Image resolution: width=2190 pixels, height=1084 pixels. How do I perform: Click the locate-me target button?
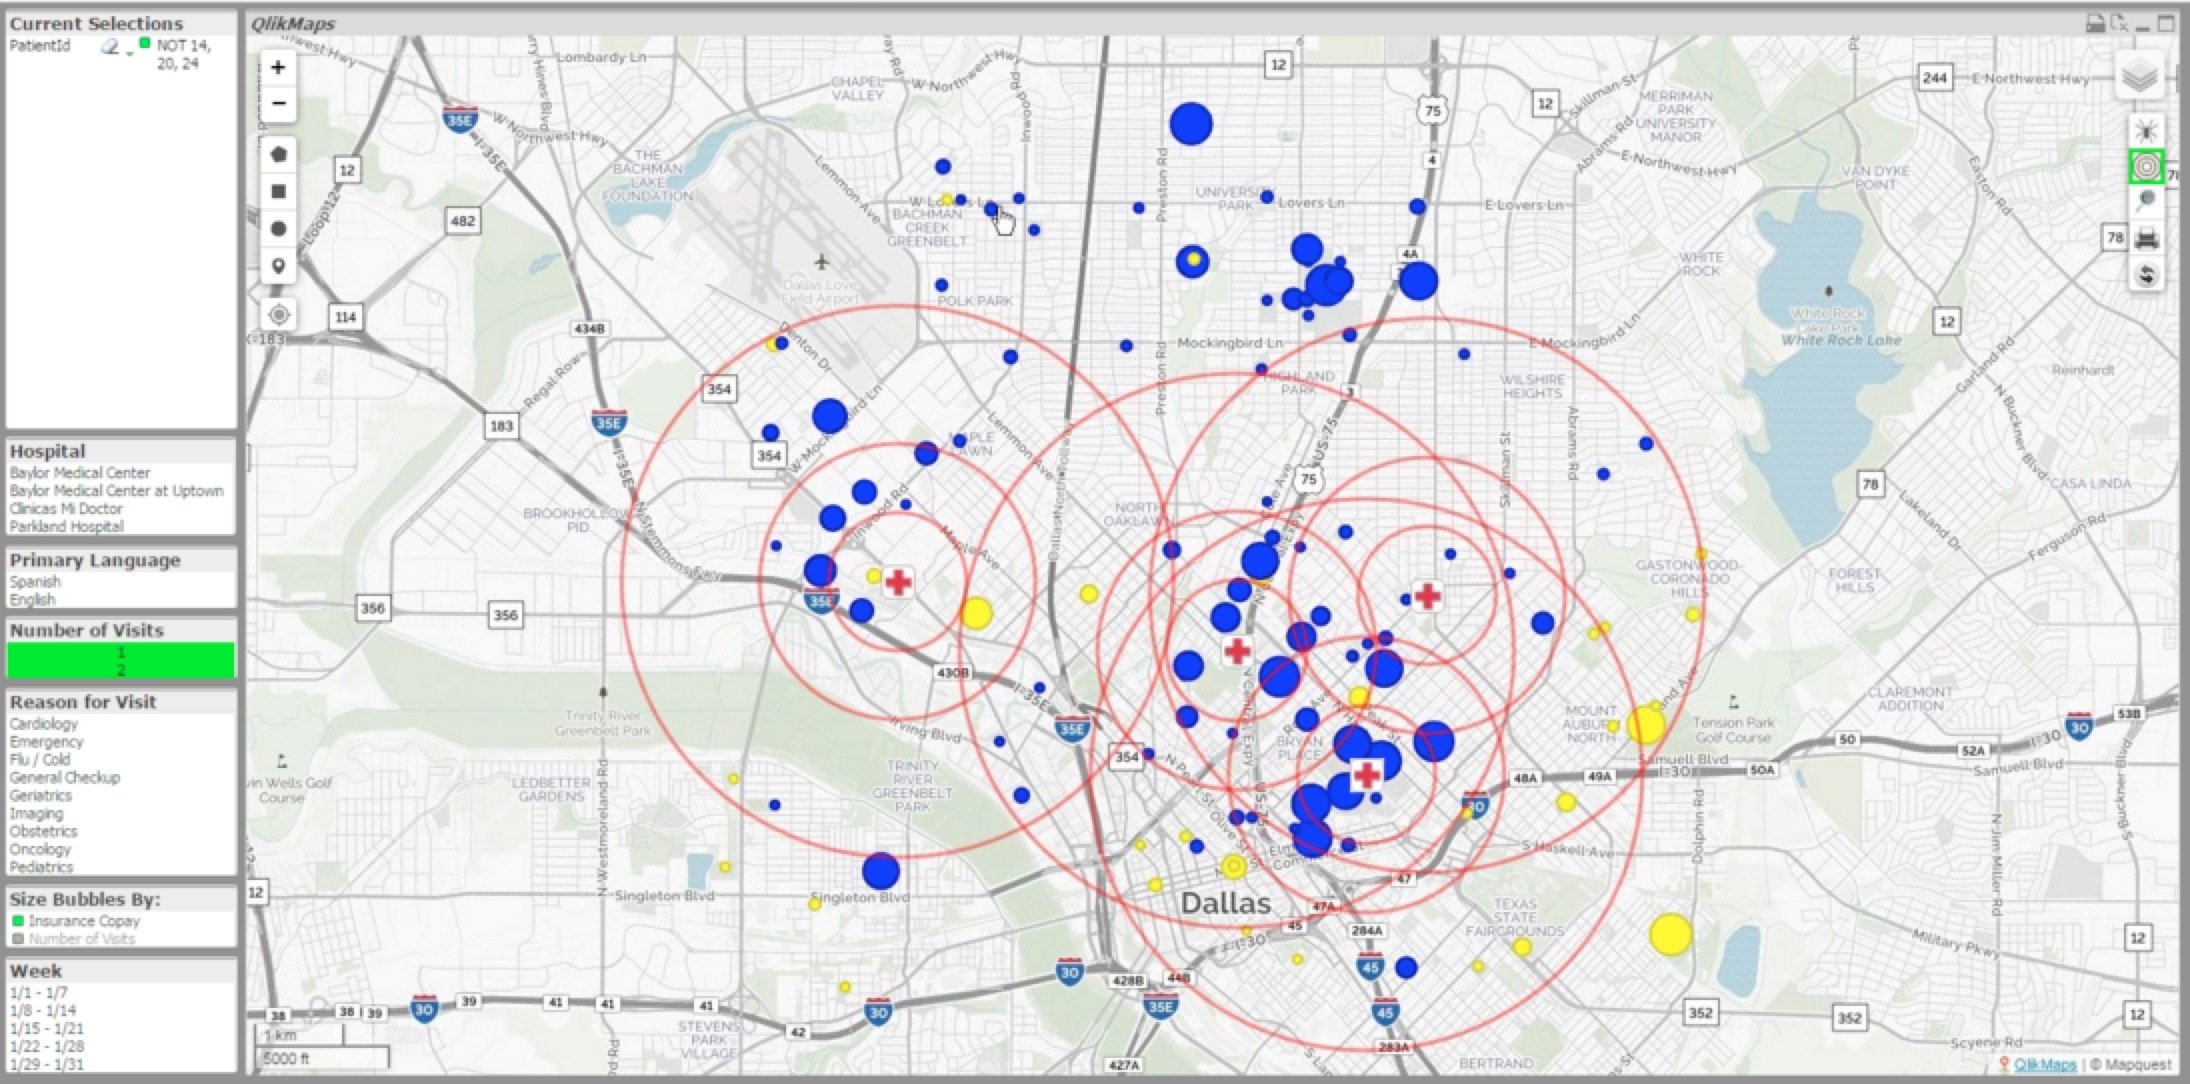pyautogui.click(x=279, y=315)
